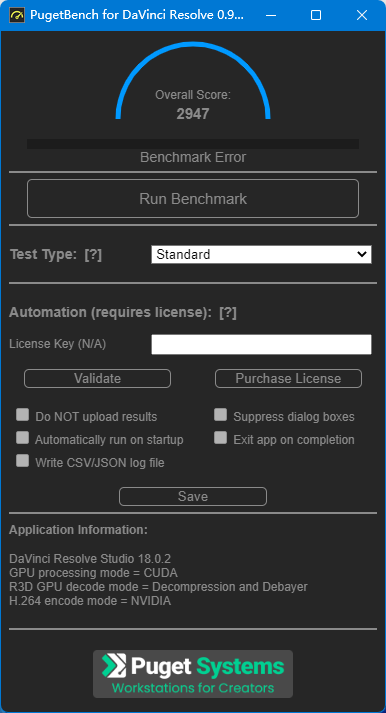Click the dropdown arrow beside Standard

point(362,255)
